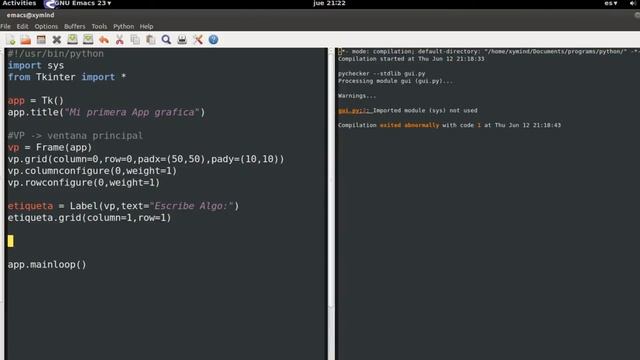This screenshot has width=640, height=360.
Task: Open the File menu
Action: tap(6, 27)
